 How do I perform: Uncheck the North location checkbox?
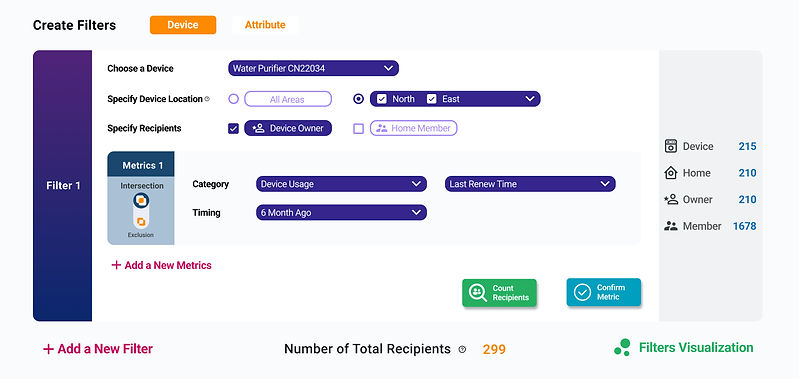tap(382, 99)
